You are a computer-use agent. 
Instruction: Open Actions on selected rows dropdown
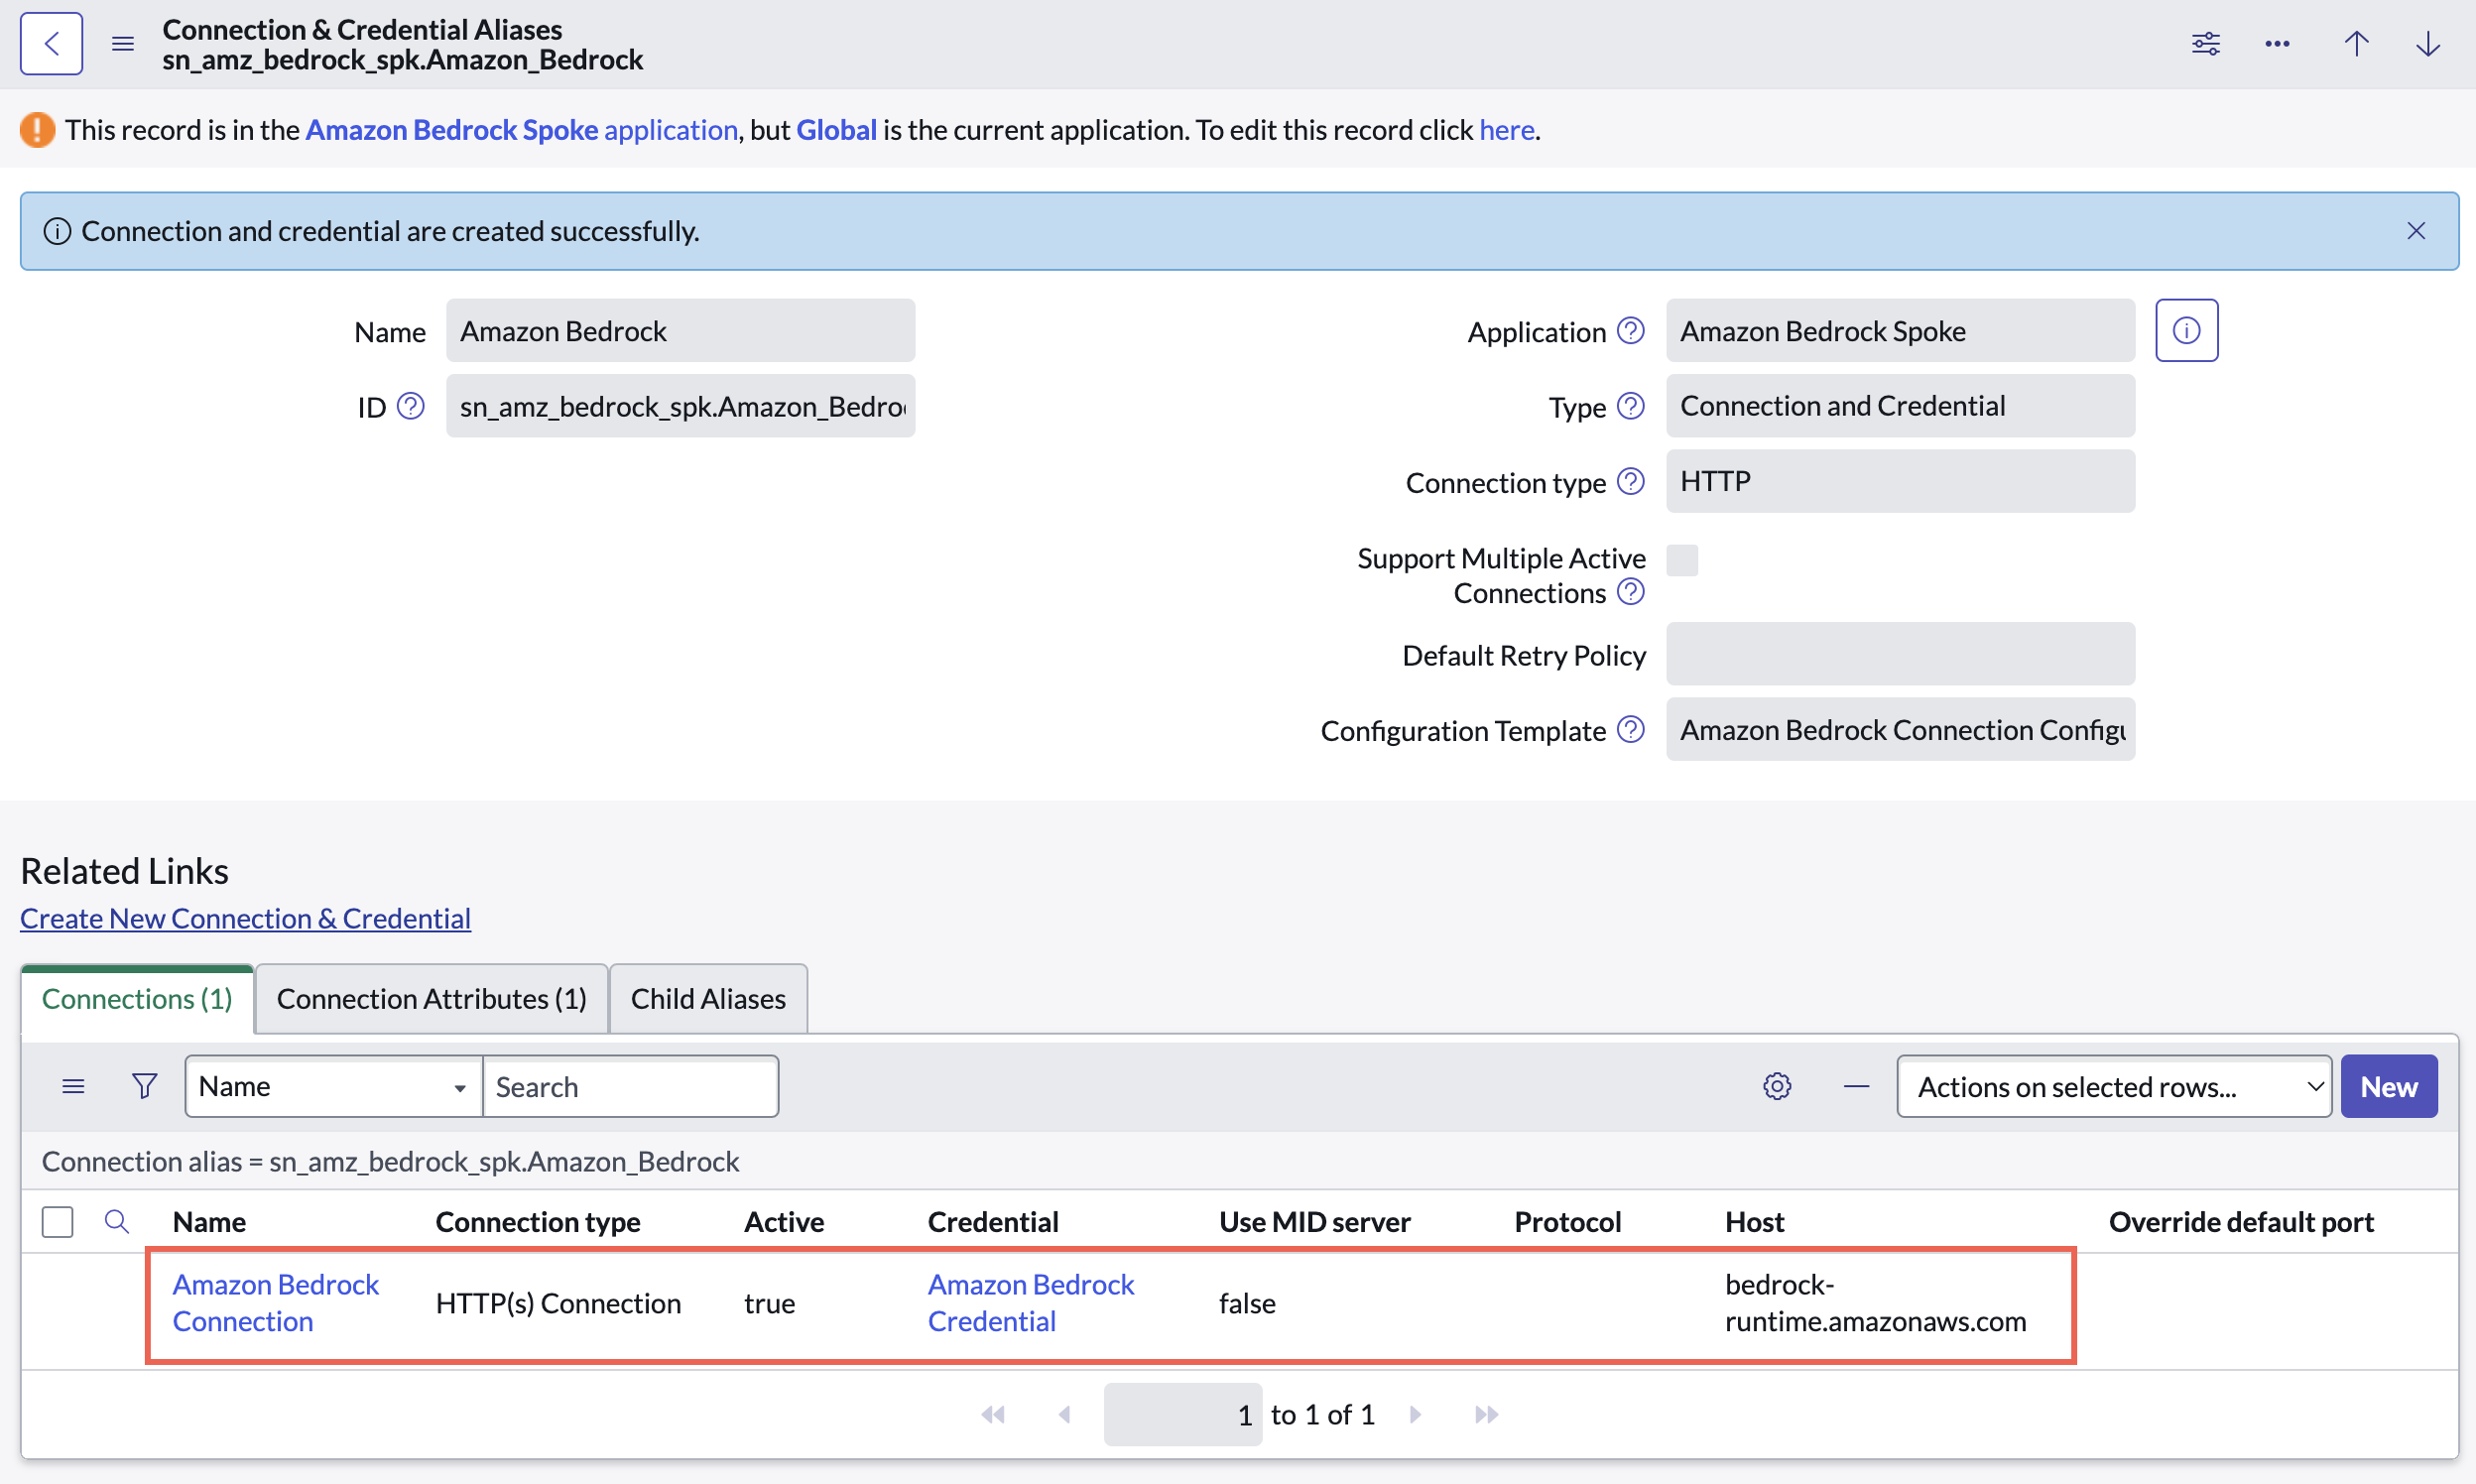[2114, 1086]
